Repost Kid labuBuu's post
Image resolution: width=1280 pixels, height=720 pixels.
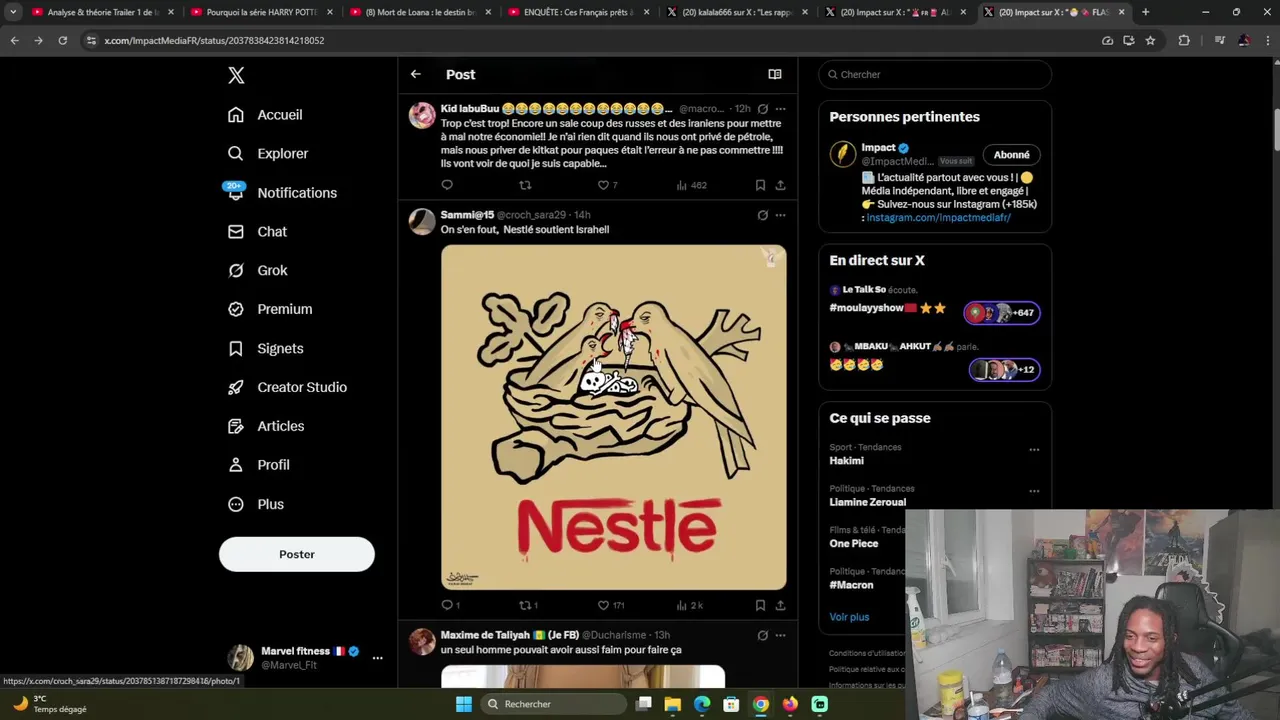tap(525, 185)
